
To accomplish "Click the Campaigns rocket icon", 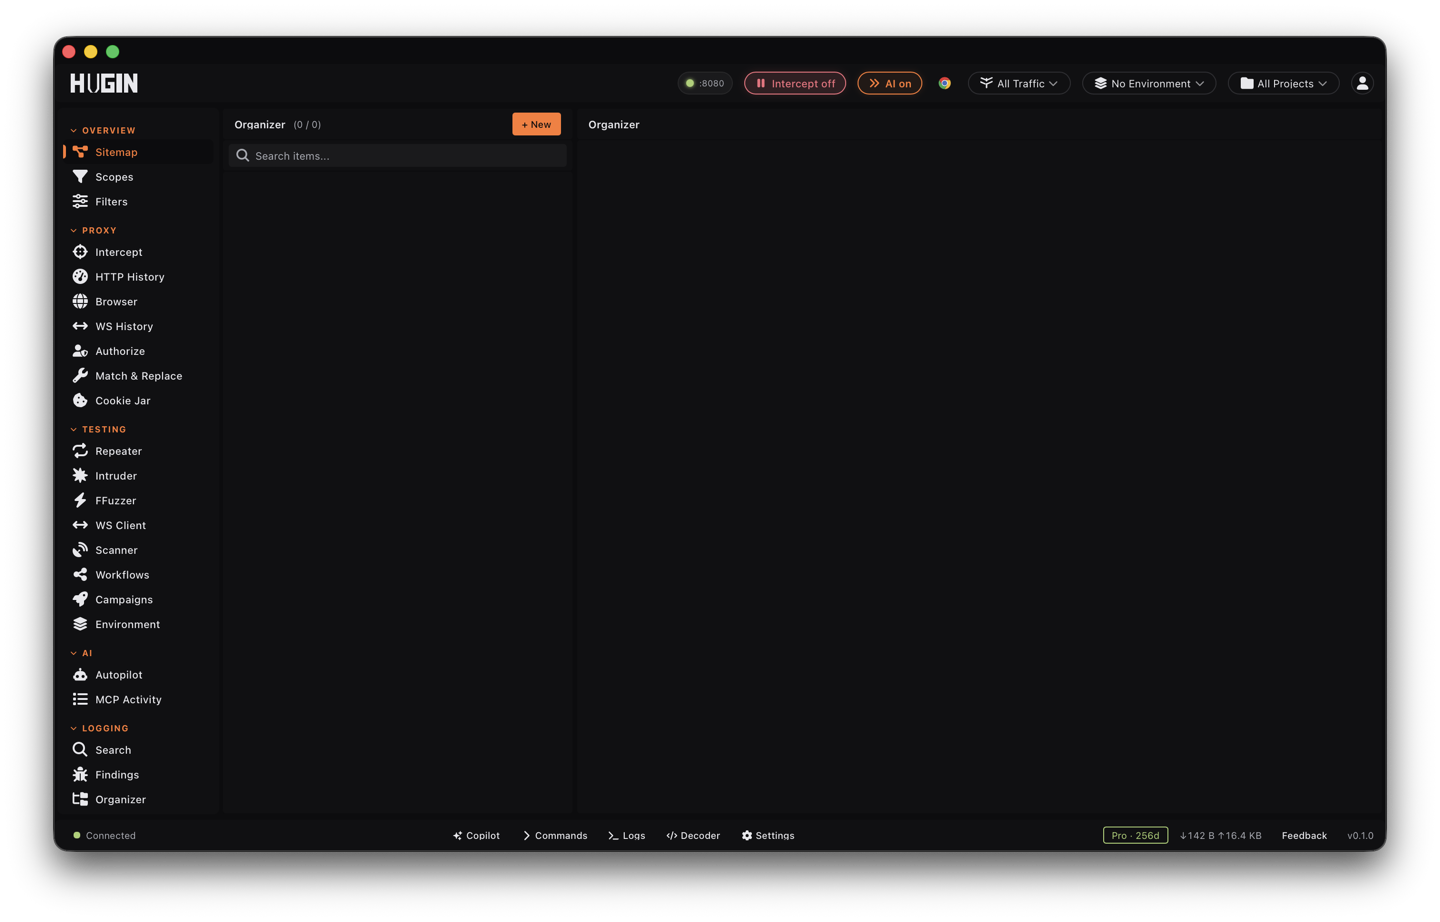I will click(80, 600).
